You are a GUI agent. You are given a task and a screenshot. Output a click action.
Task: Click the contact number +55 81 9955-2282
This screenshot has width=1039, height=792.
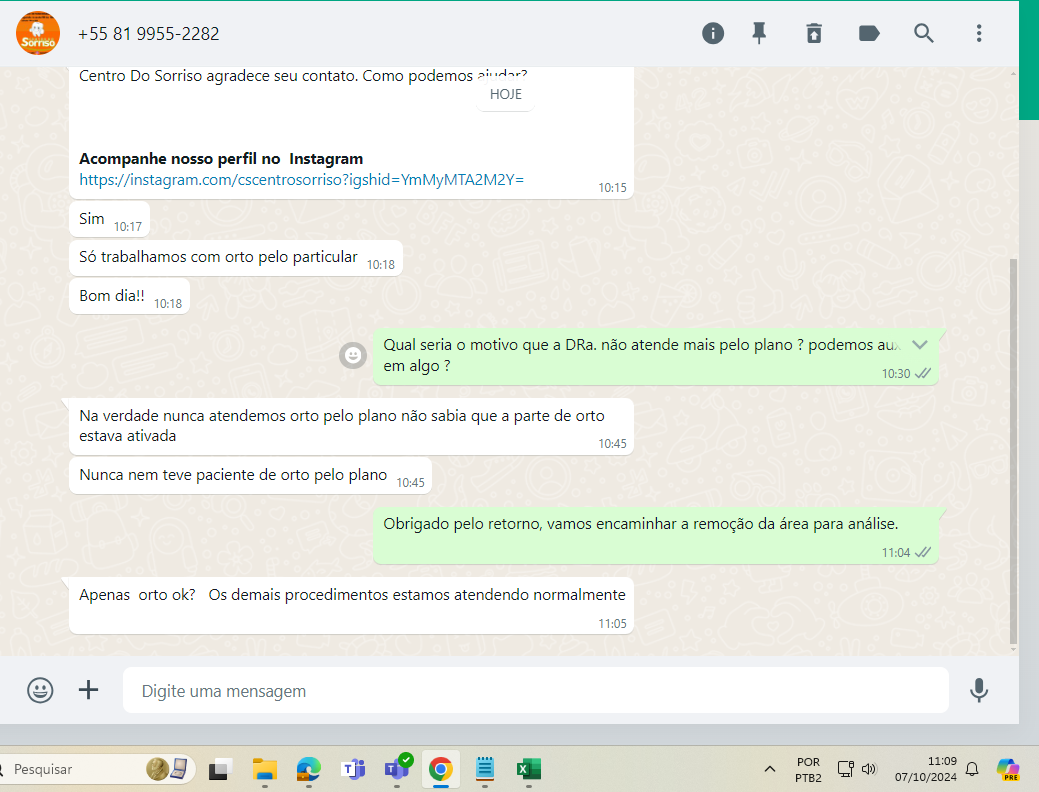[x=148, y=34]
